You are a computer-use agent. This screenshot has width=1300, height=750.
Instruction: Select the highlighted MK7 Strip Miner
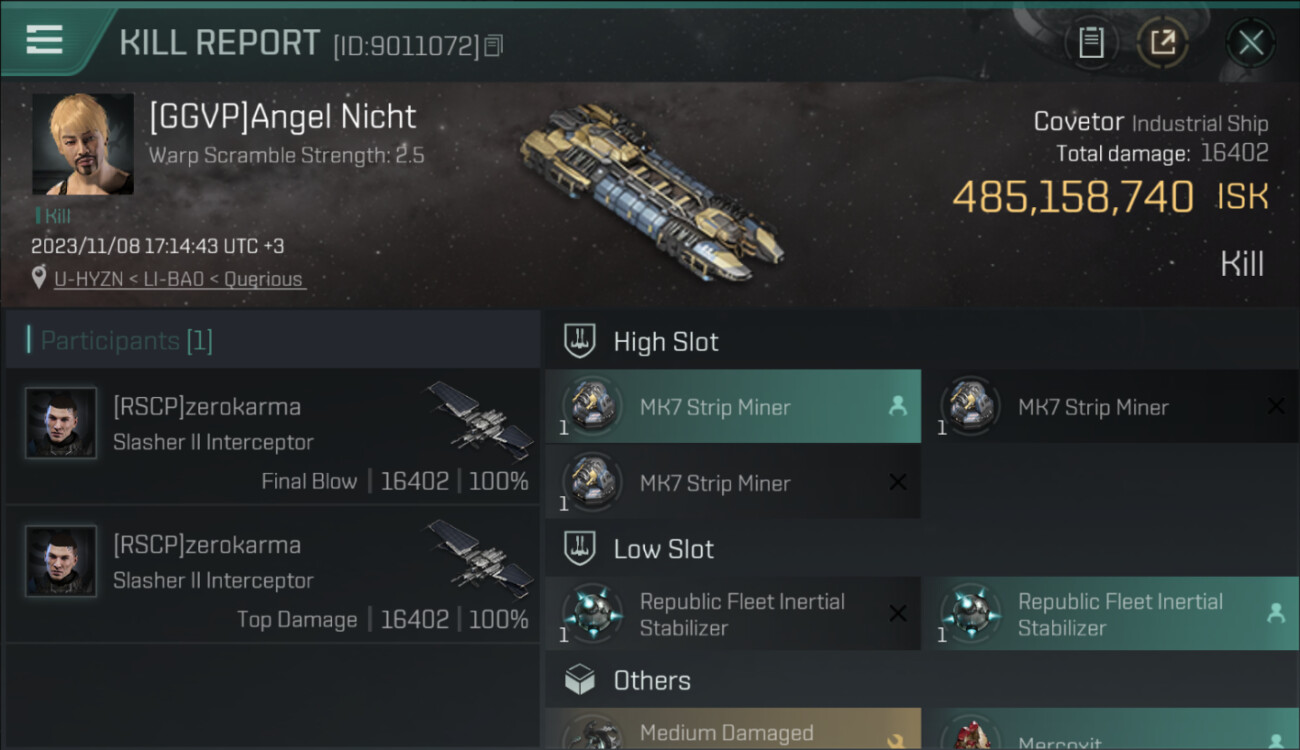(x=732, y=407)
